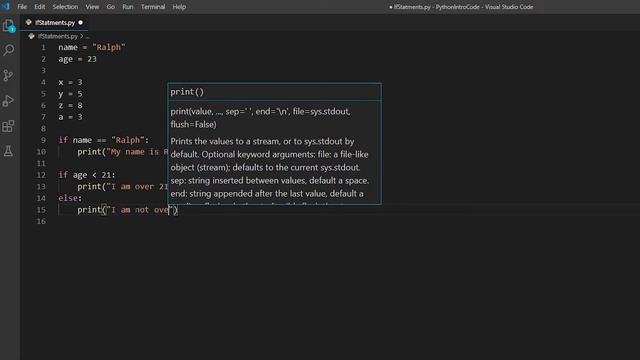Click the x = 3 code line

click(70, 82)
